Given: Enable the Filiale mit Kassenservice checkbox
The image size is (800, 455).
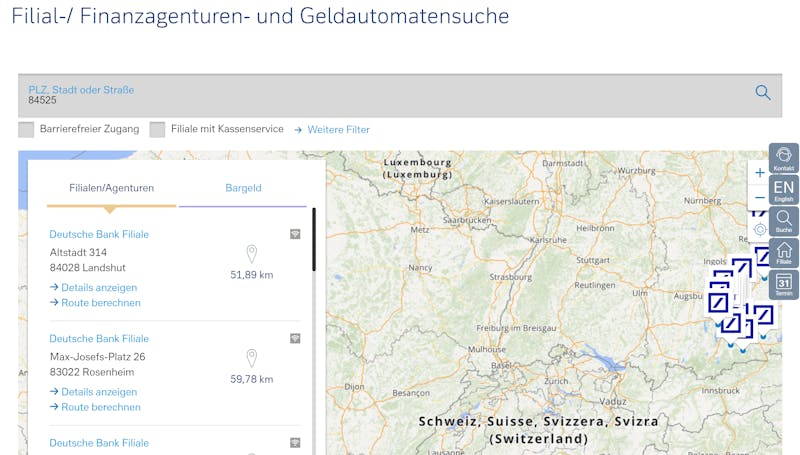Looking at the screenshot, I should click(x=157, y=130).
